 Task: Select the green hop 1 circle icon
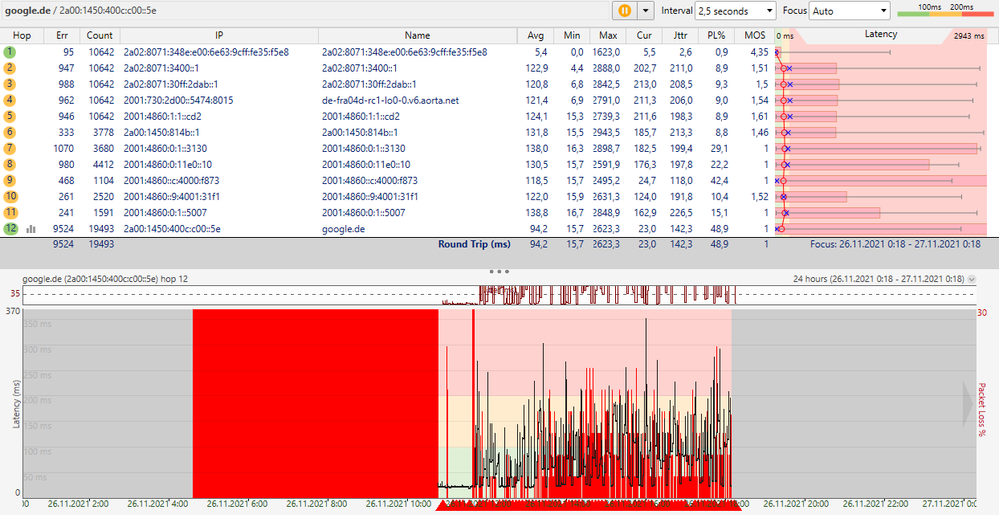(x=10, y=51)
